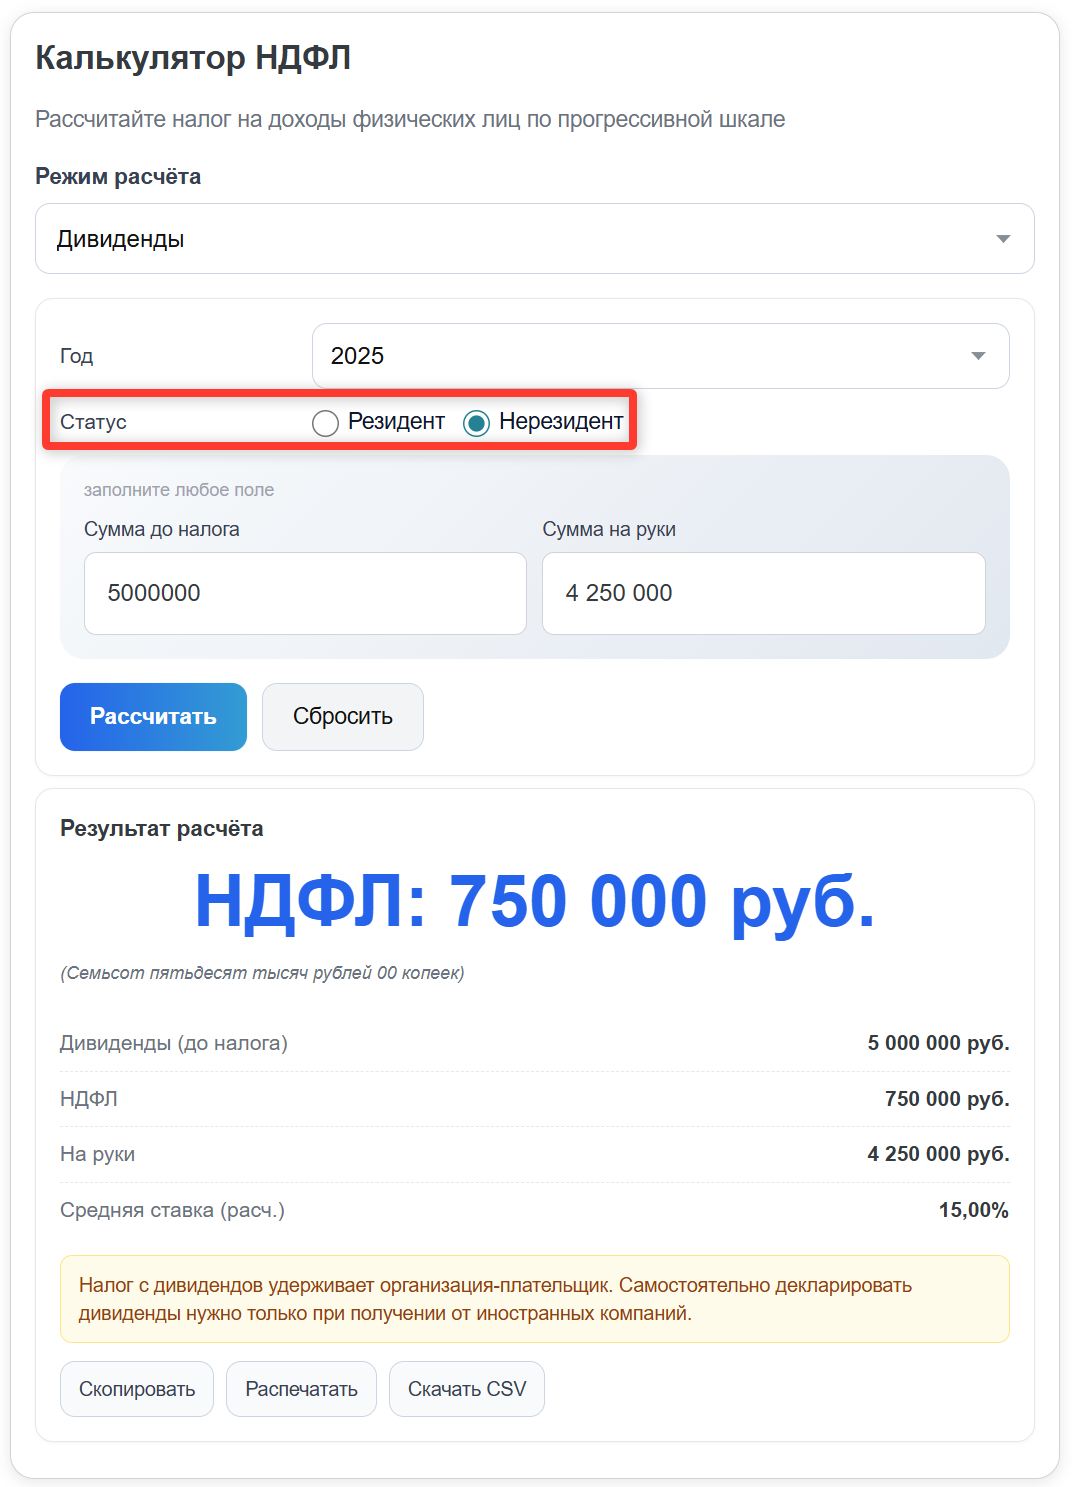Select the Нерезидент radio button
This screenshot has width=1072, height=1487.
[476, 423]
